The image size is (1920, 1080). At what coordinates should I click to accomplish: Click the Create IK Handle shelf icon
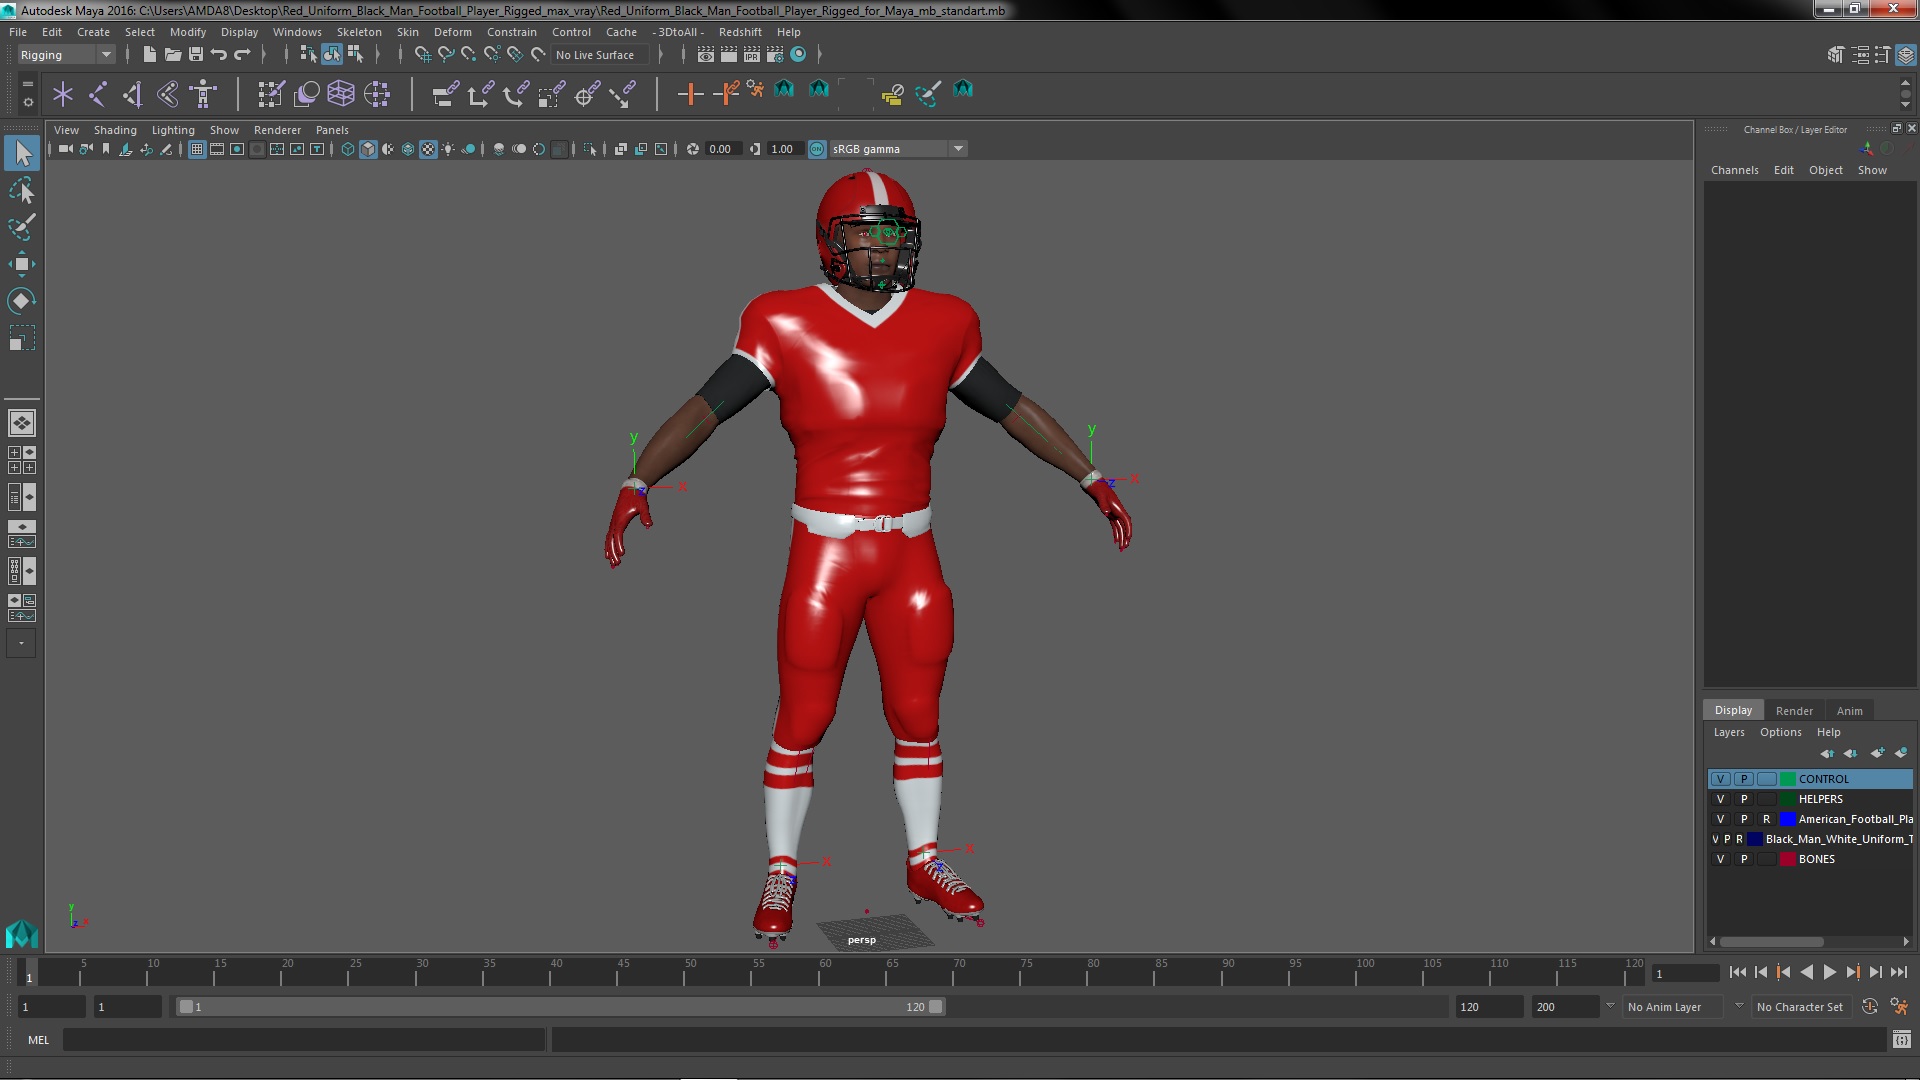pyautogui.click(x=133, y=94)
